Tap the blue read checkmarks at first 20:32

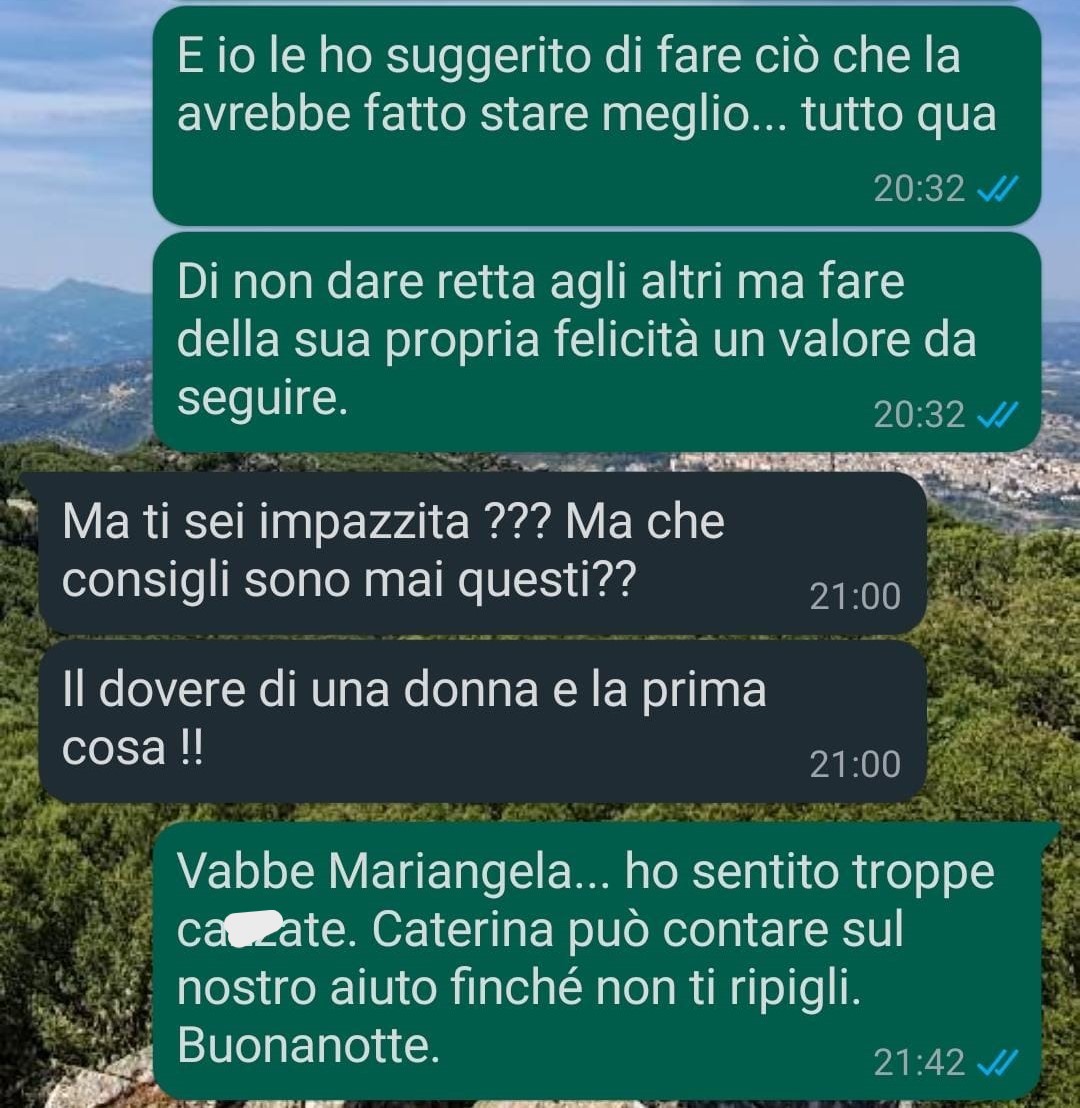coord(997,189)
